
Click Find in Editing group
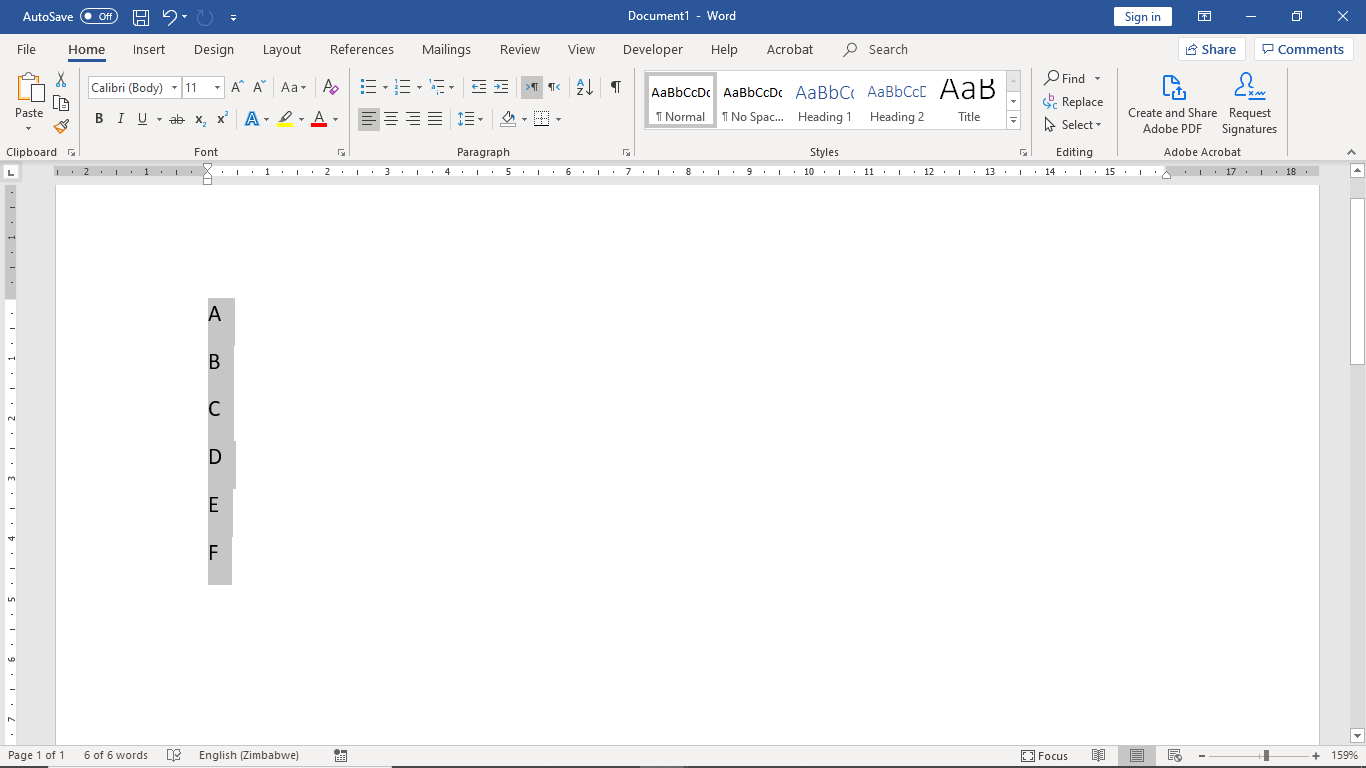coord(1064,78)
